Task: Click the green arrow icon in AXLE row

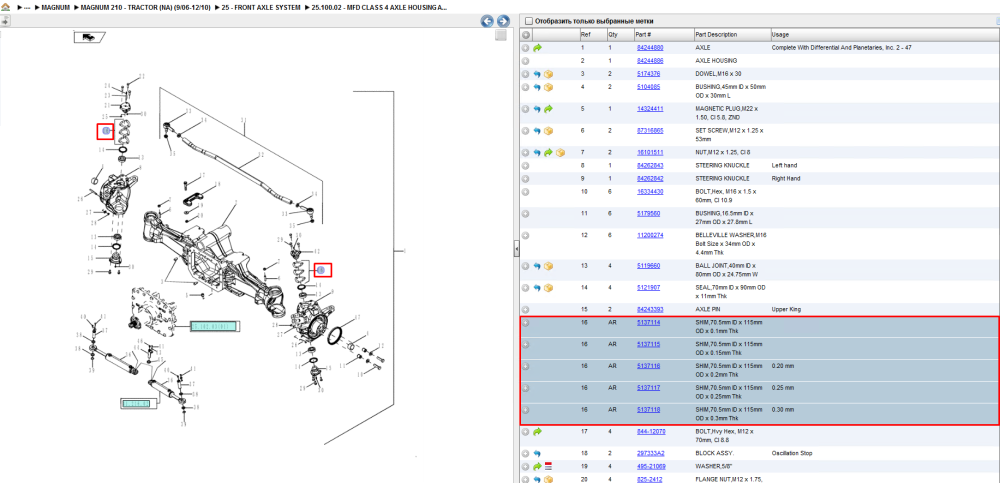Action: pos(537,48)
